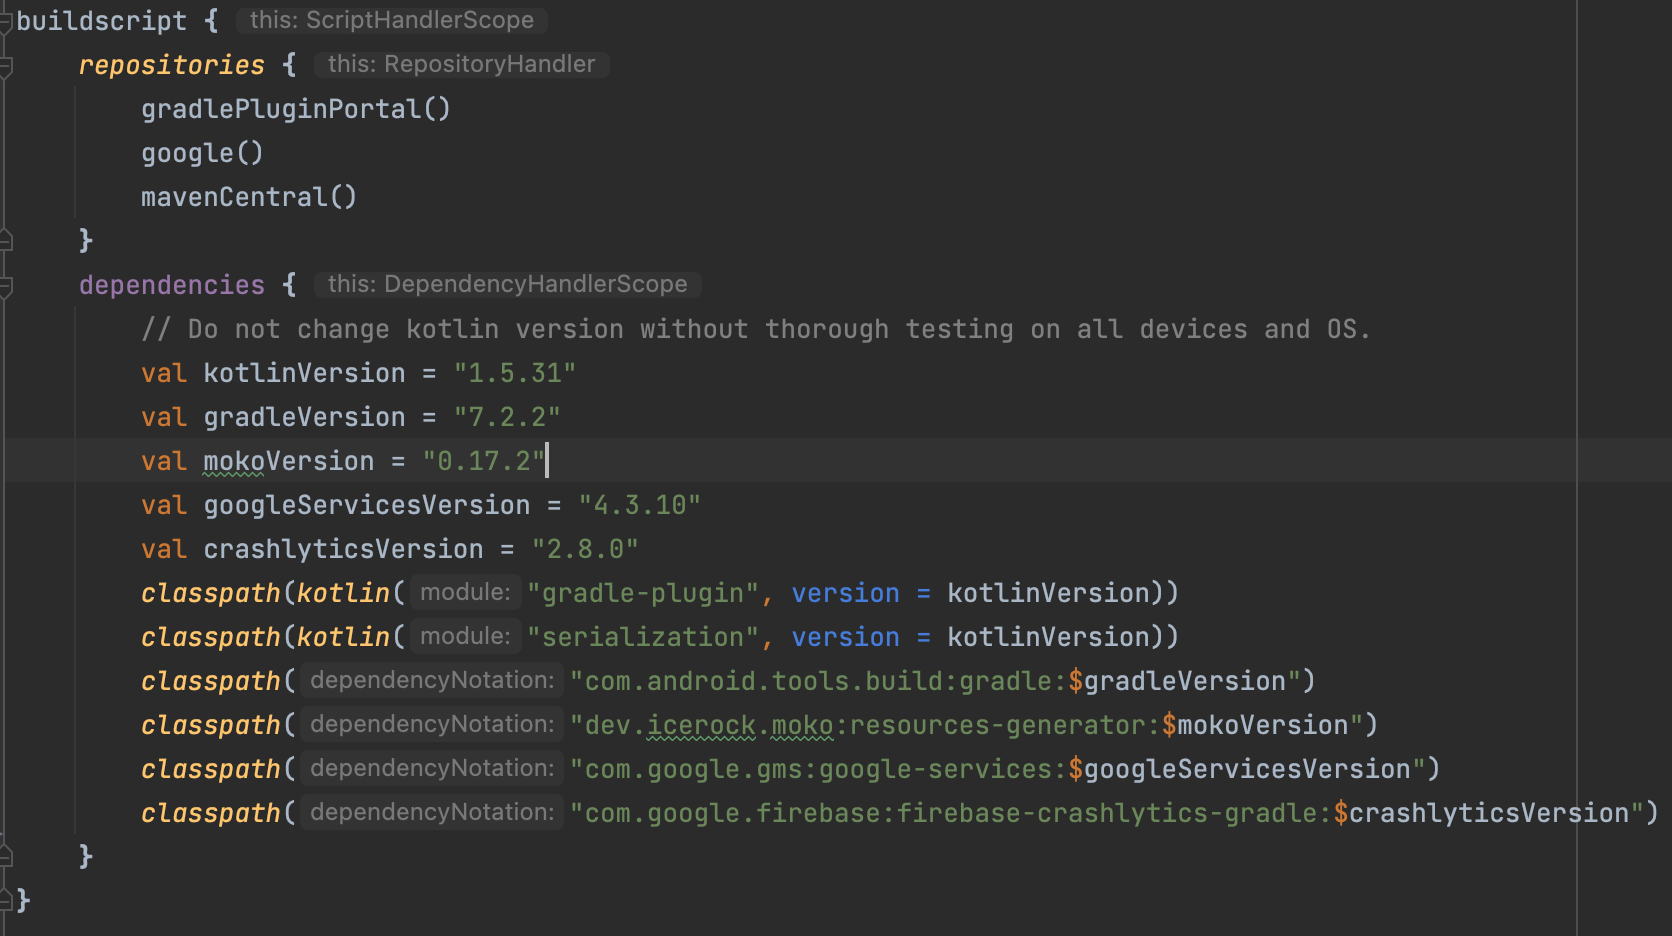Click the "serialization" module string

click(643, 637)
